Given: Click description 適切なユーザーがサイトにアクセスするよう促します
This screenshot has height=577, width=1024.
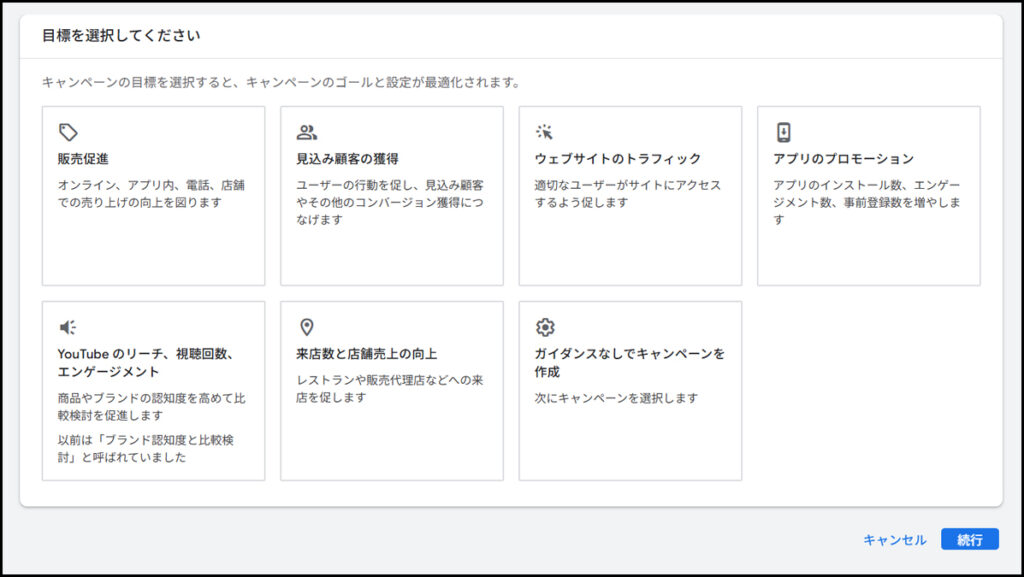Looking at the screenshot, I should pos(628,194).
